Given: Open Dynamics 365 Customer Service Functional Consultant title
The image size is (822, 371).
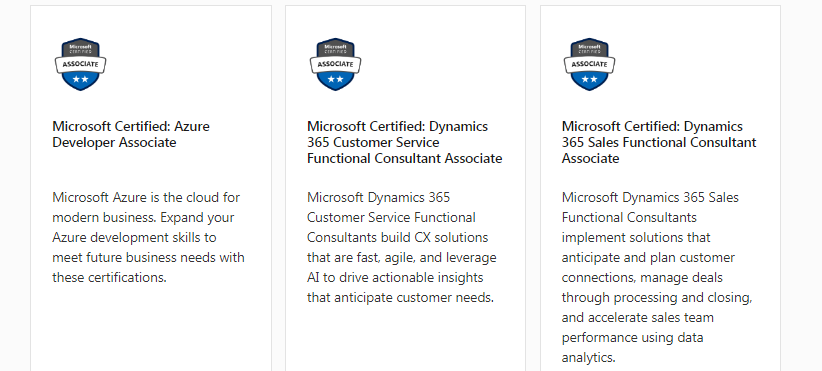Looking at the screenshot, I should [405, 142].
